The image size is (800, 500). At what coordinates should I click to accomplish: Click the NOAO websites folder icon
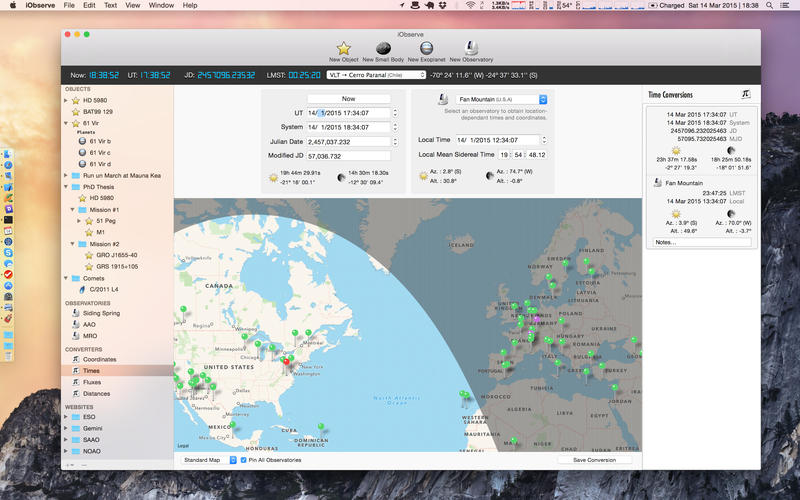pos(76,451)
